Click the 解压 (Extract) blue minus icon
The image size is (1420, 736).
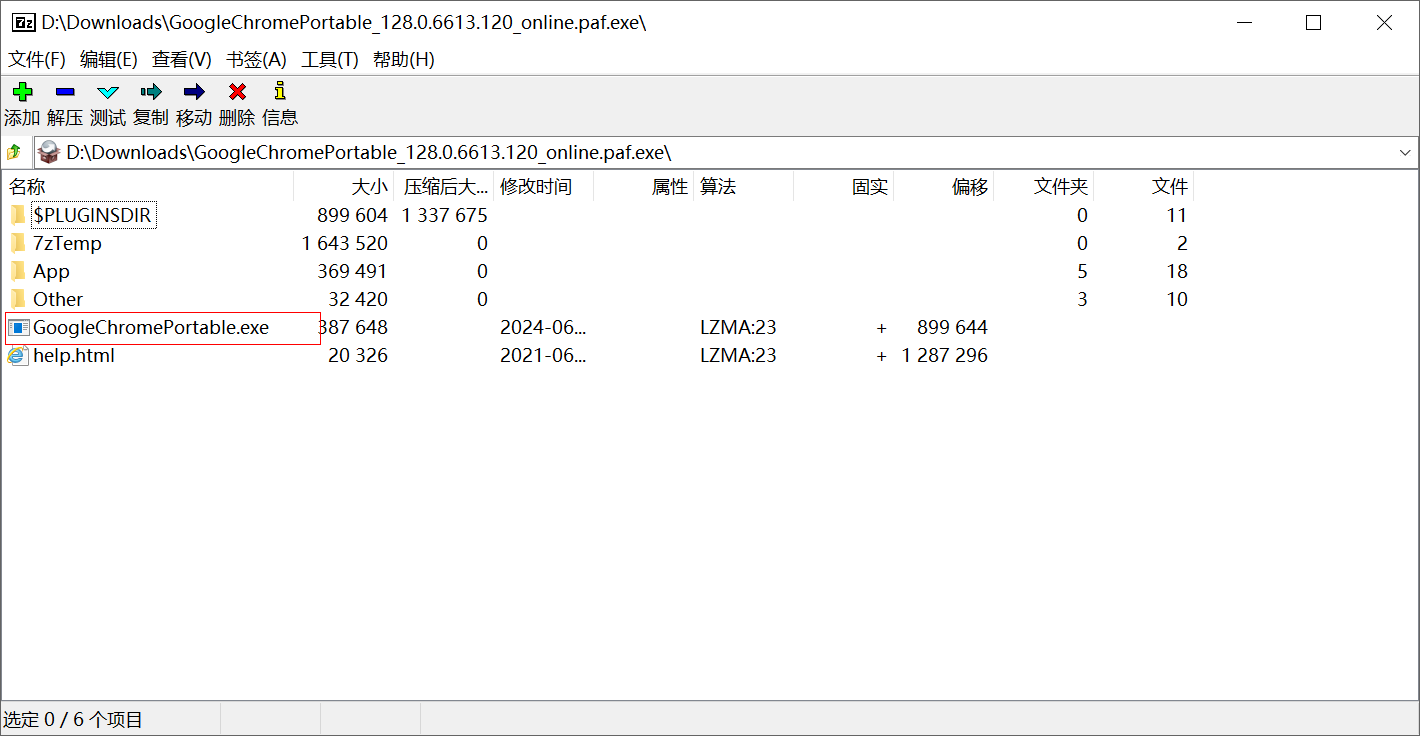[65, 91]
